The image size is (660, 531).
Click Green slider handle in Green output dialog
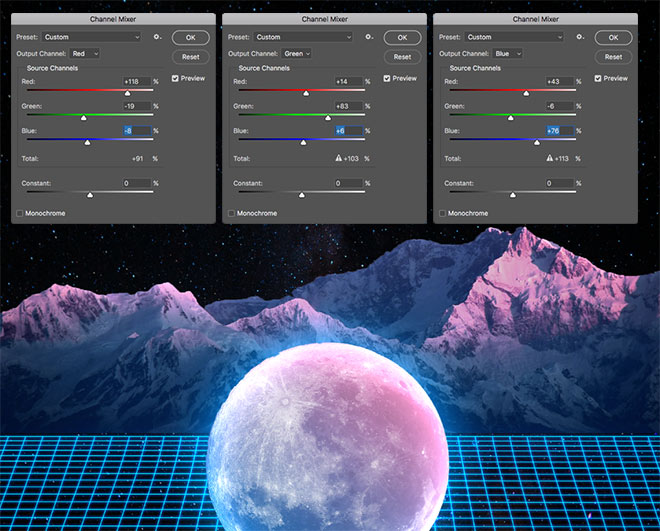point(328,118)
